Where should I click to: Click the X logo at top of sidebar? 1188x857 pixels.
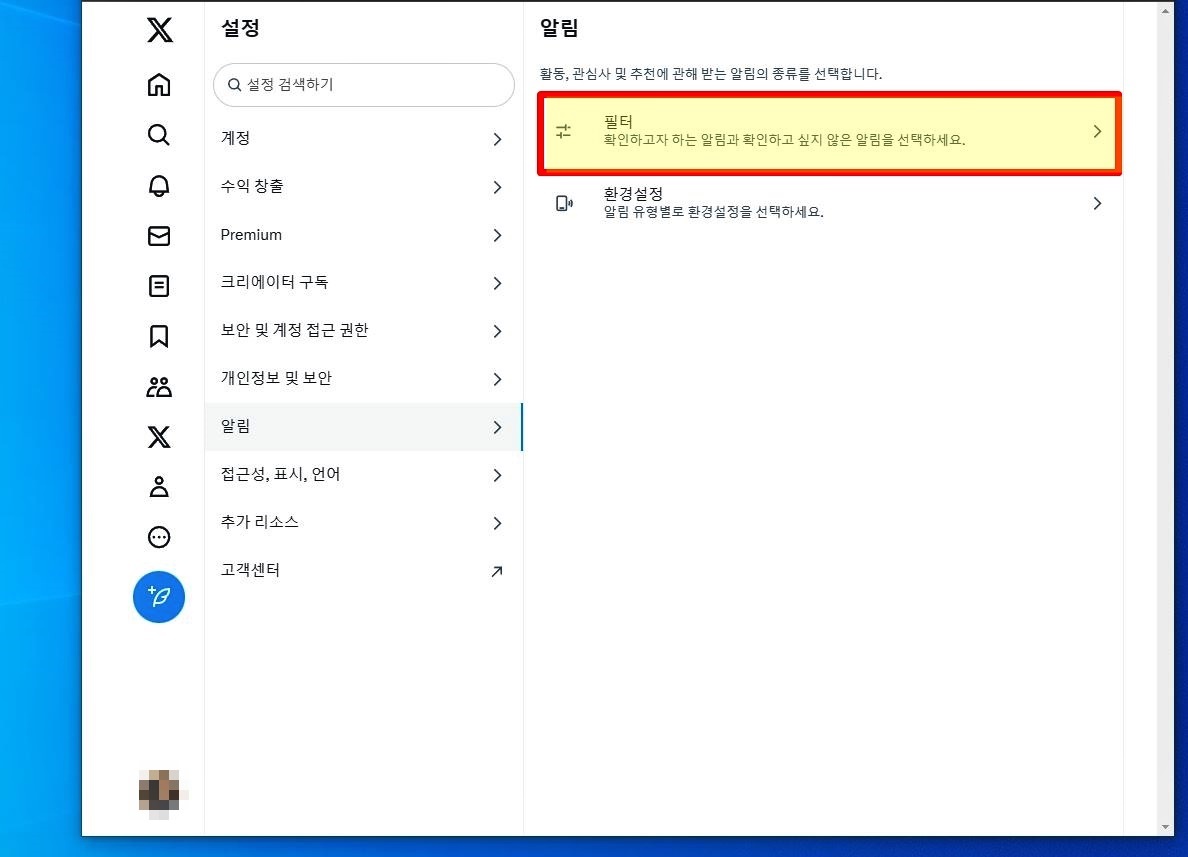(x=159, y=30)
